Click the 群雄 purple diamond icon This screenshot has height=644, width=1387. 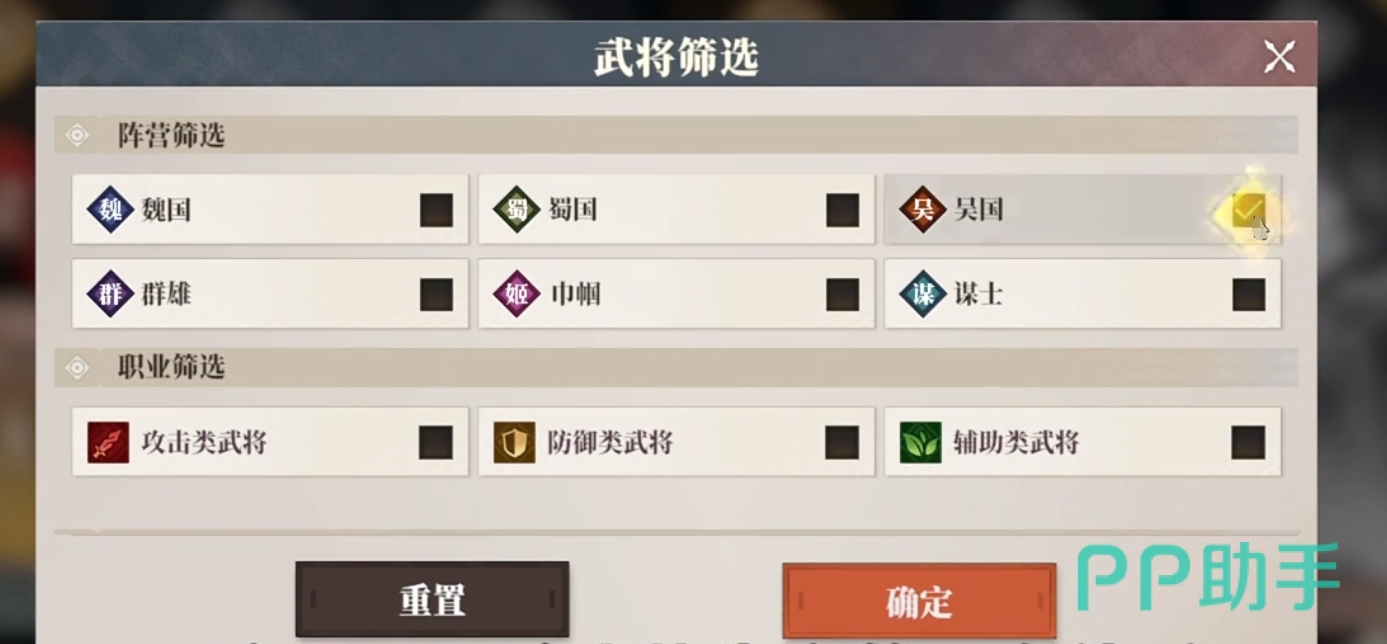coord(110,294)
